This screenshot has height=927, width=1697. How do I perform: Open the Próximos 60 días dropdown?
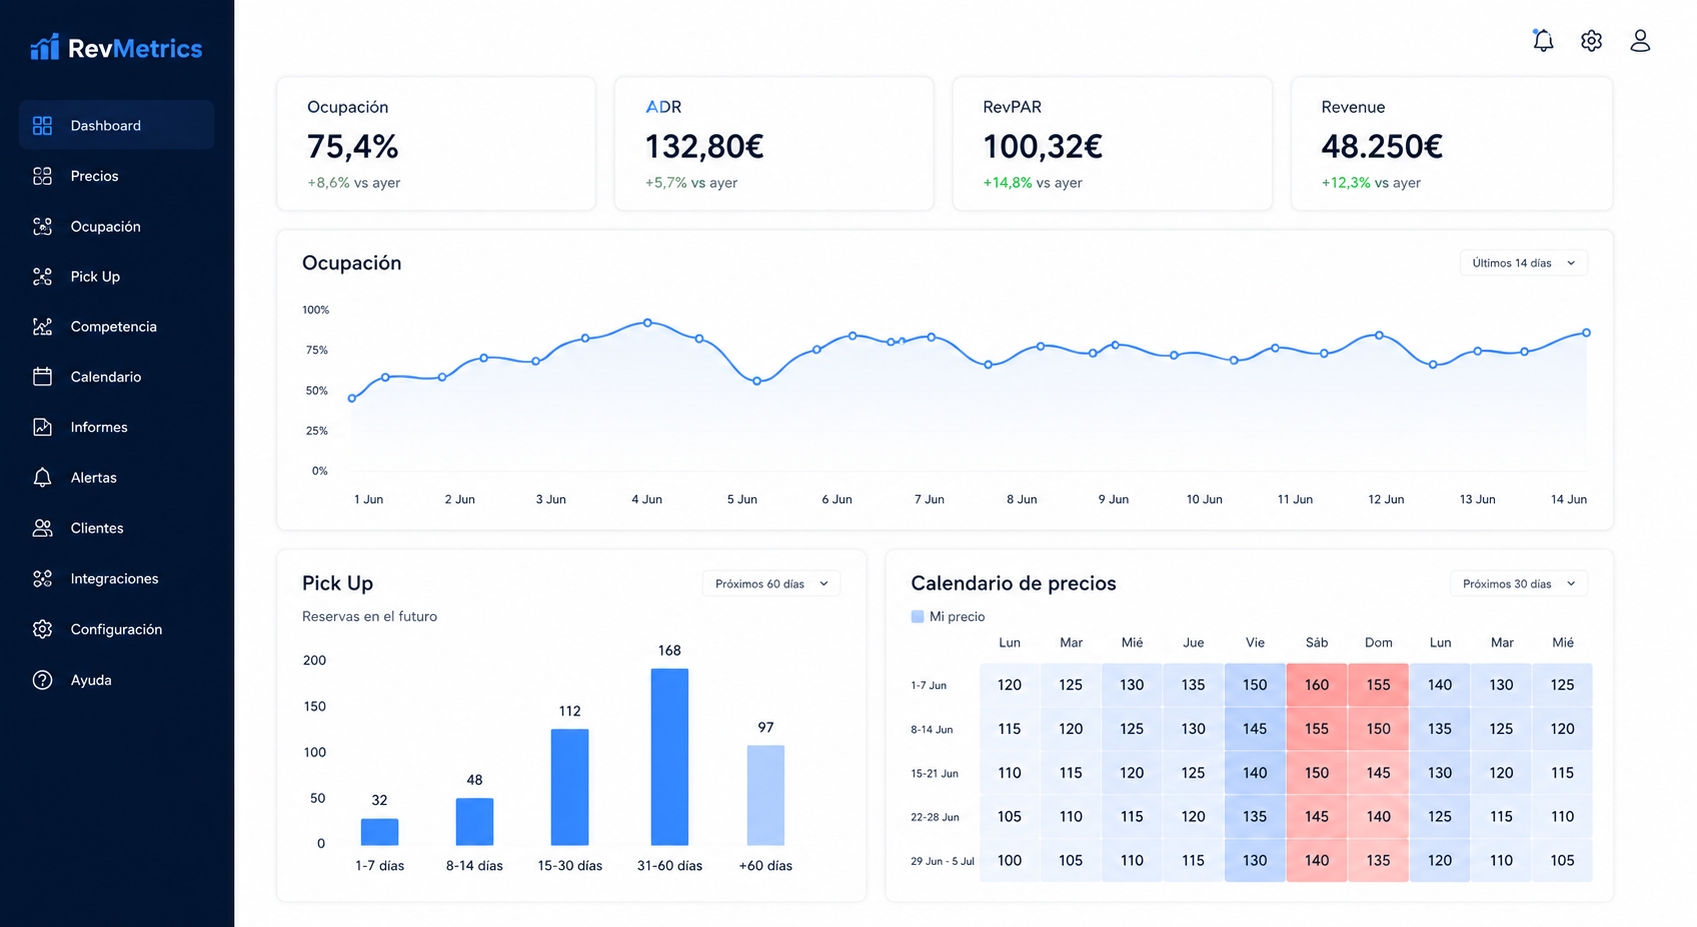click(x=771, y=584)
